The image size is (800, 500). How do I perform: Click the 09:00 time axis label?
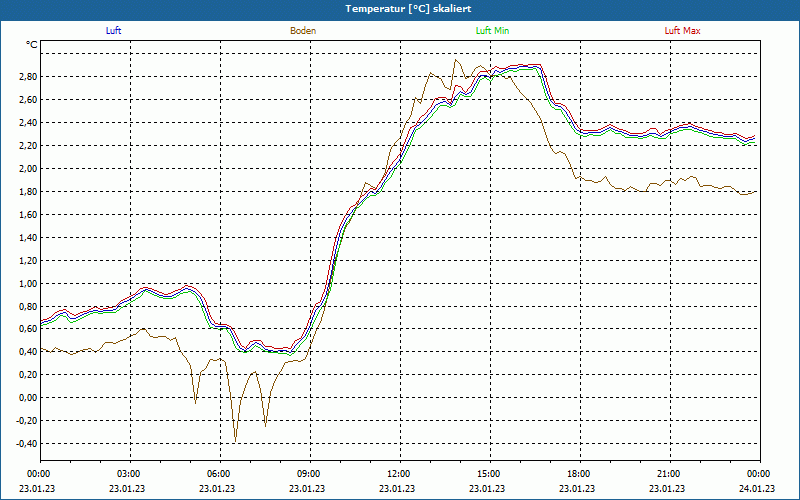(310, 474)
